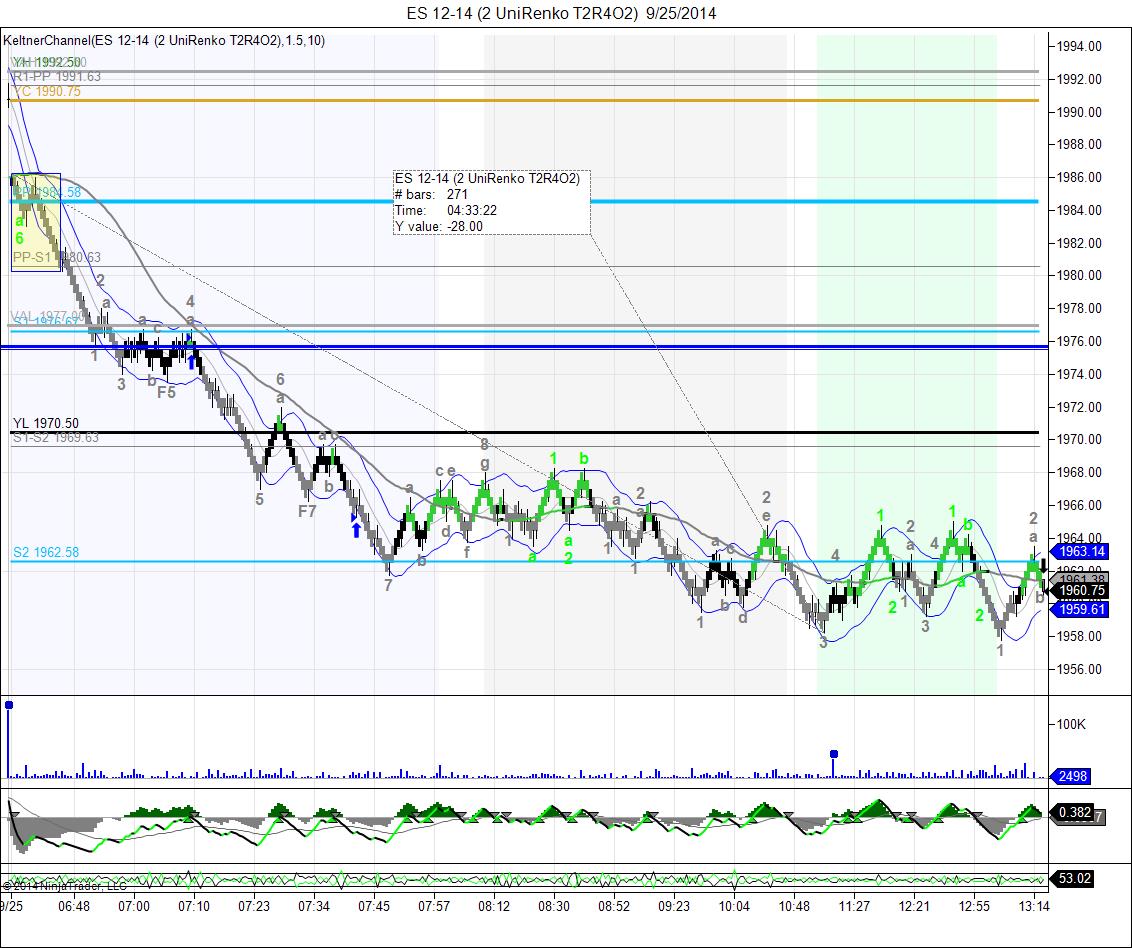Click the 08:30 time axis label
Image resolution: width=1132 pixels, height=948 pixels.
(554, 905)
